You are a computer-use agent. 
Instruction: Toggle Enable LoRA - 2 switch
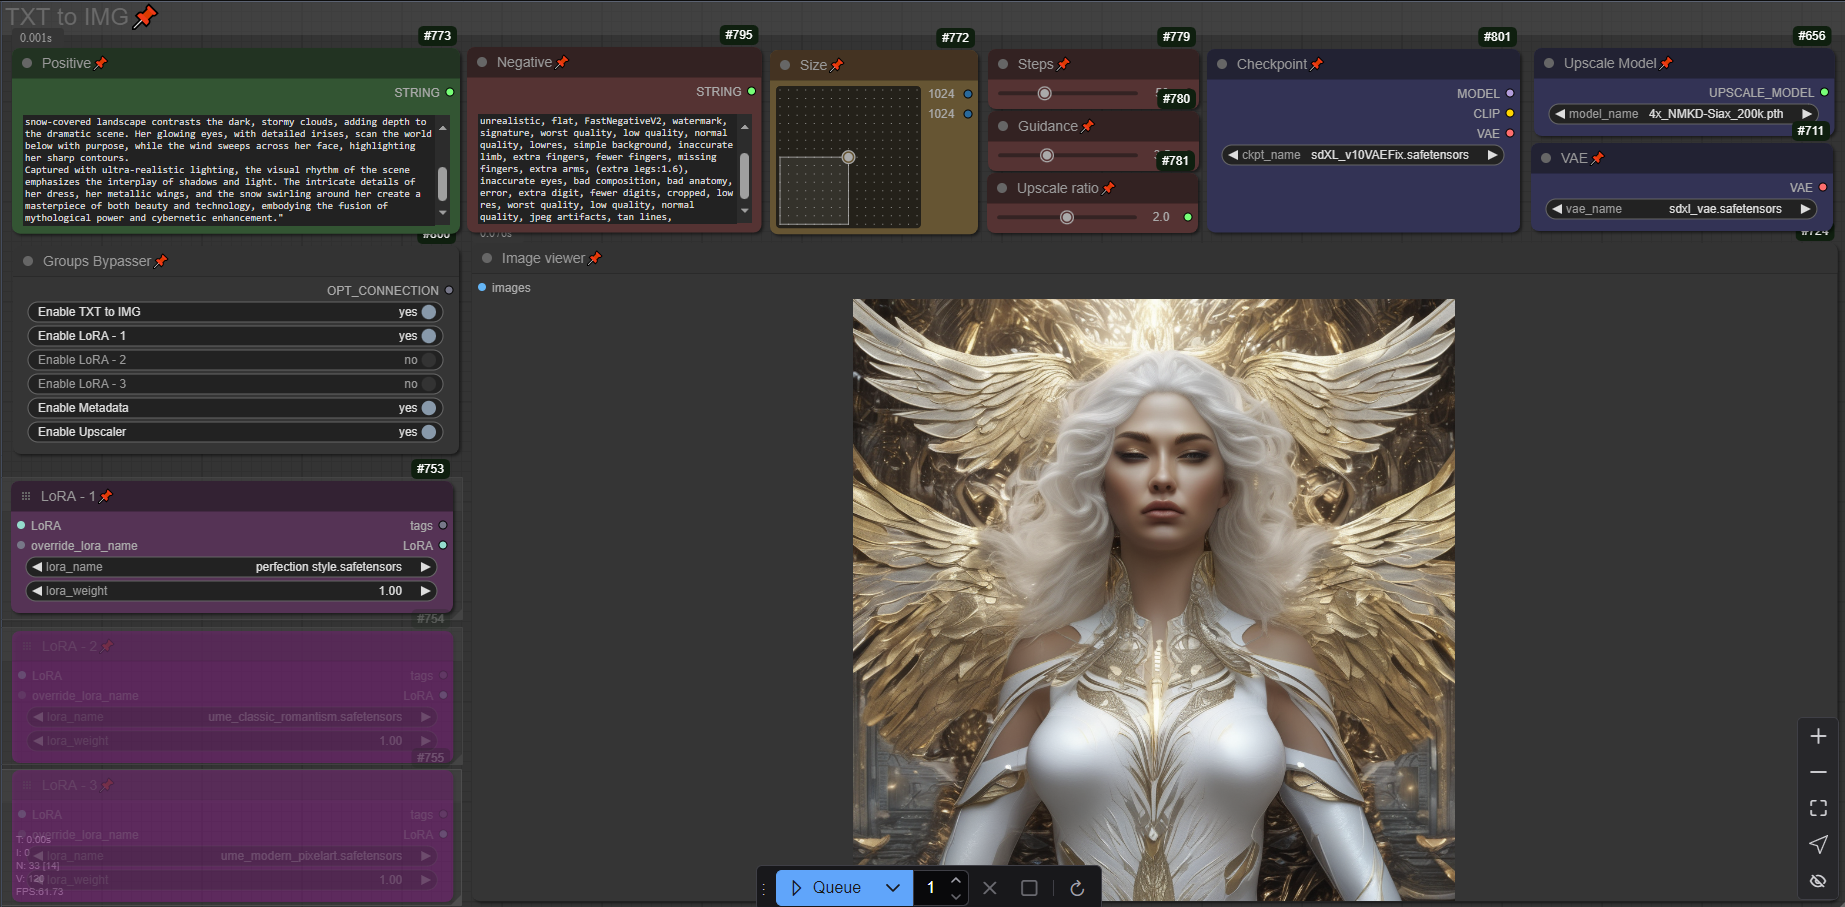pos(428,360)
